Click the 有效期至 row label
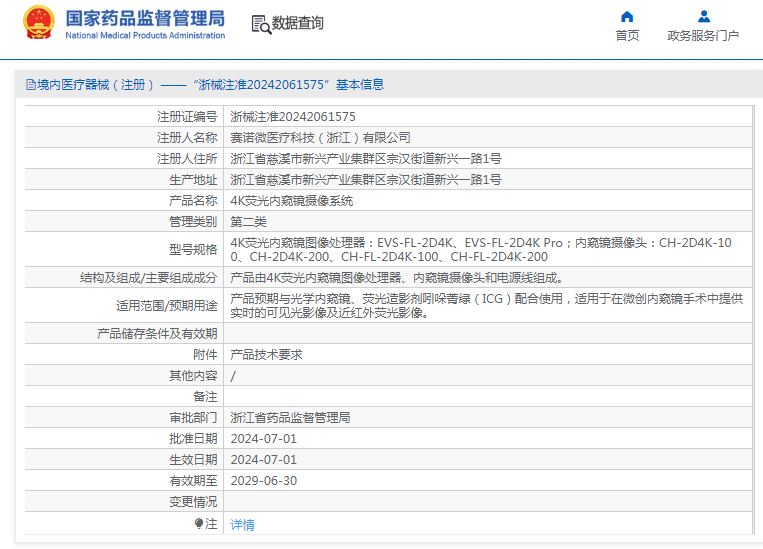Viewport: 763px width, 549px height. (x=193, y=480)
